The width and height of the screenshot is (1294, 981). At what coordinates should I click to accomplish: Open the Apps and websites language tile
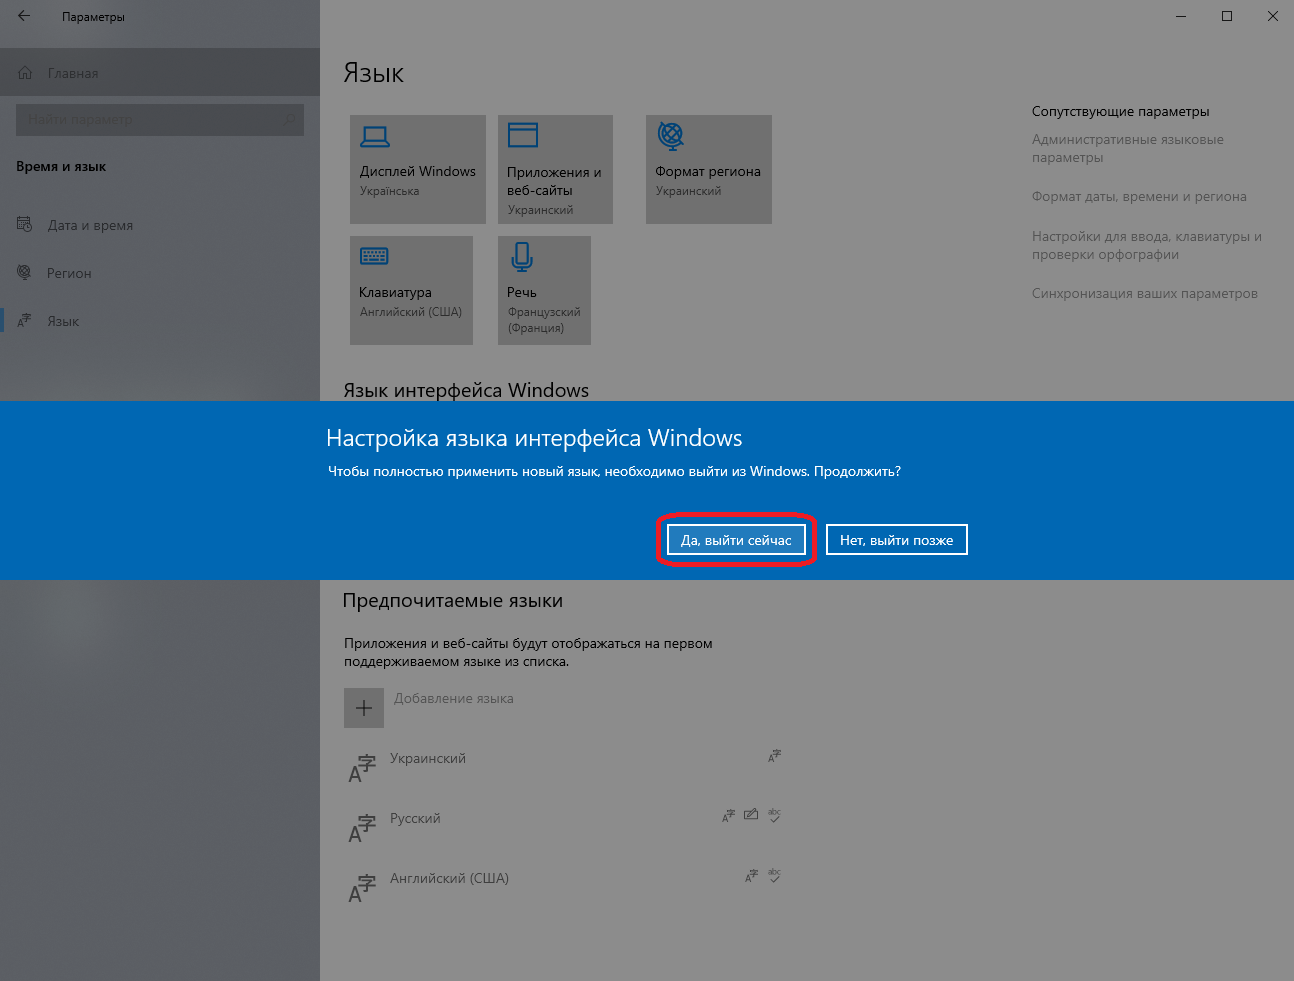(x=554, y=168)
